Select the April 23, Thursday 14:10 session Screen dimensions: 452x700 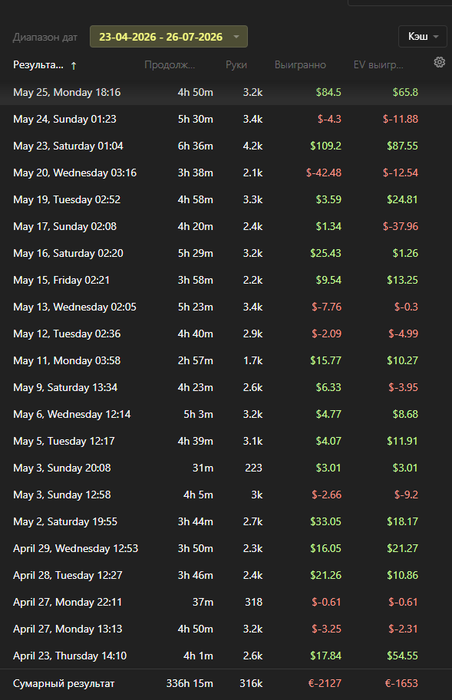coord(226,656)
